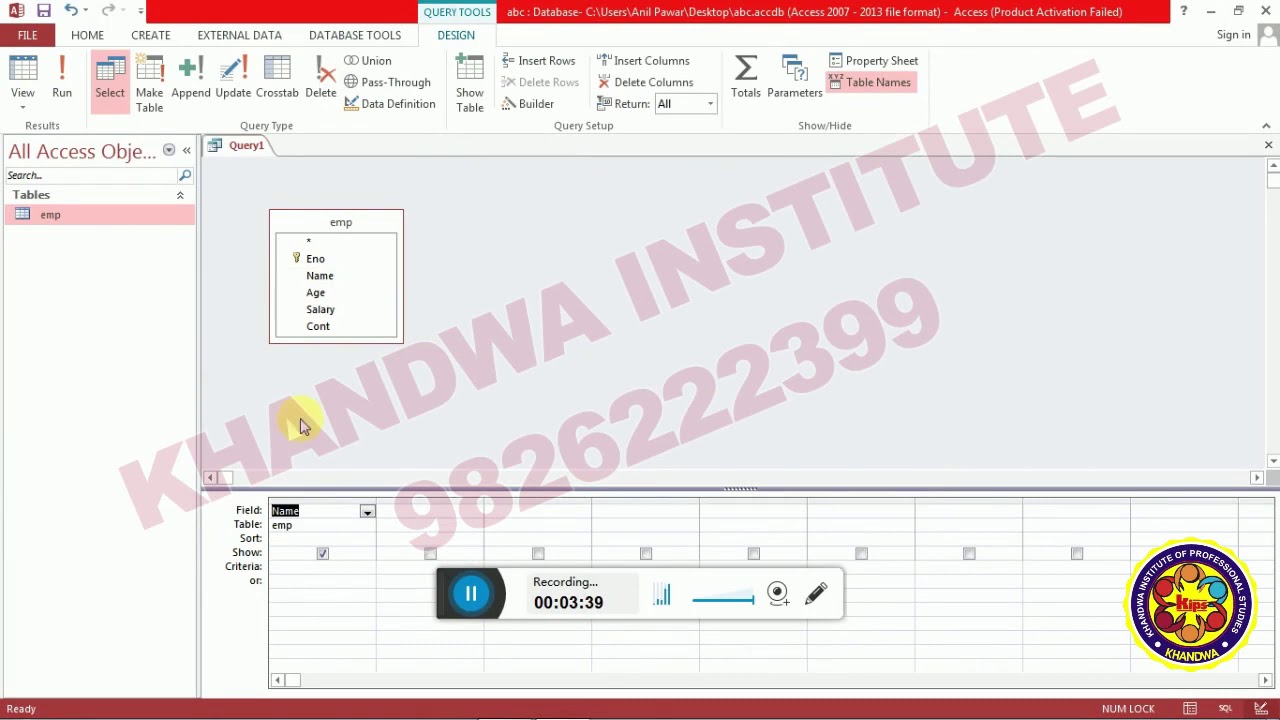Select the emp table in navigation pane
Viewport: 1280px width, 720px height.
pos(98,215)
